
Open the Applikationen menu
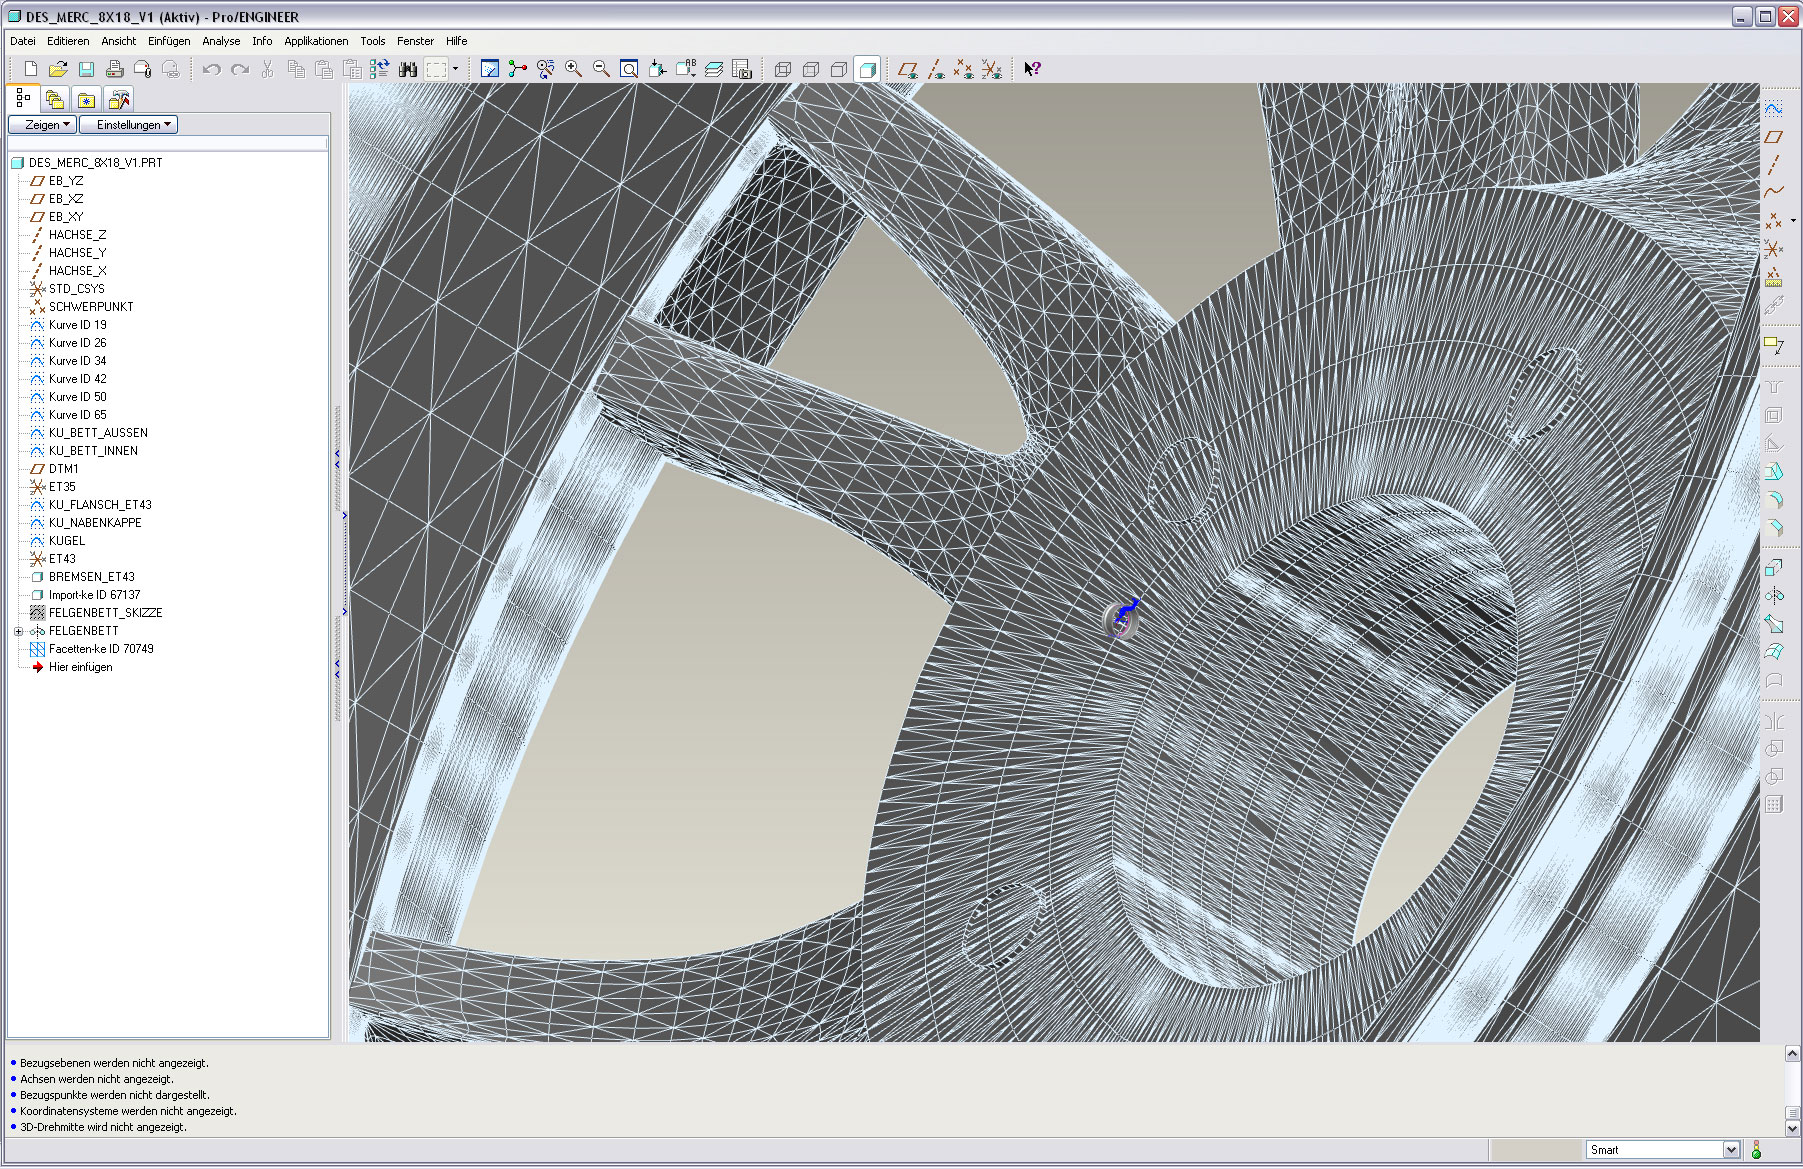[x=316, y=41]
